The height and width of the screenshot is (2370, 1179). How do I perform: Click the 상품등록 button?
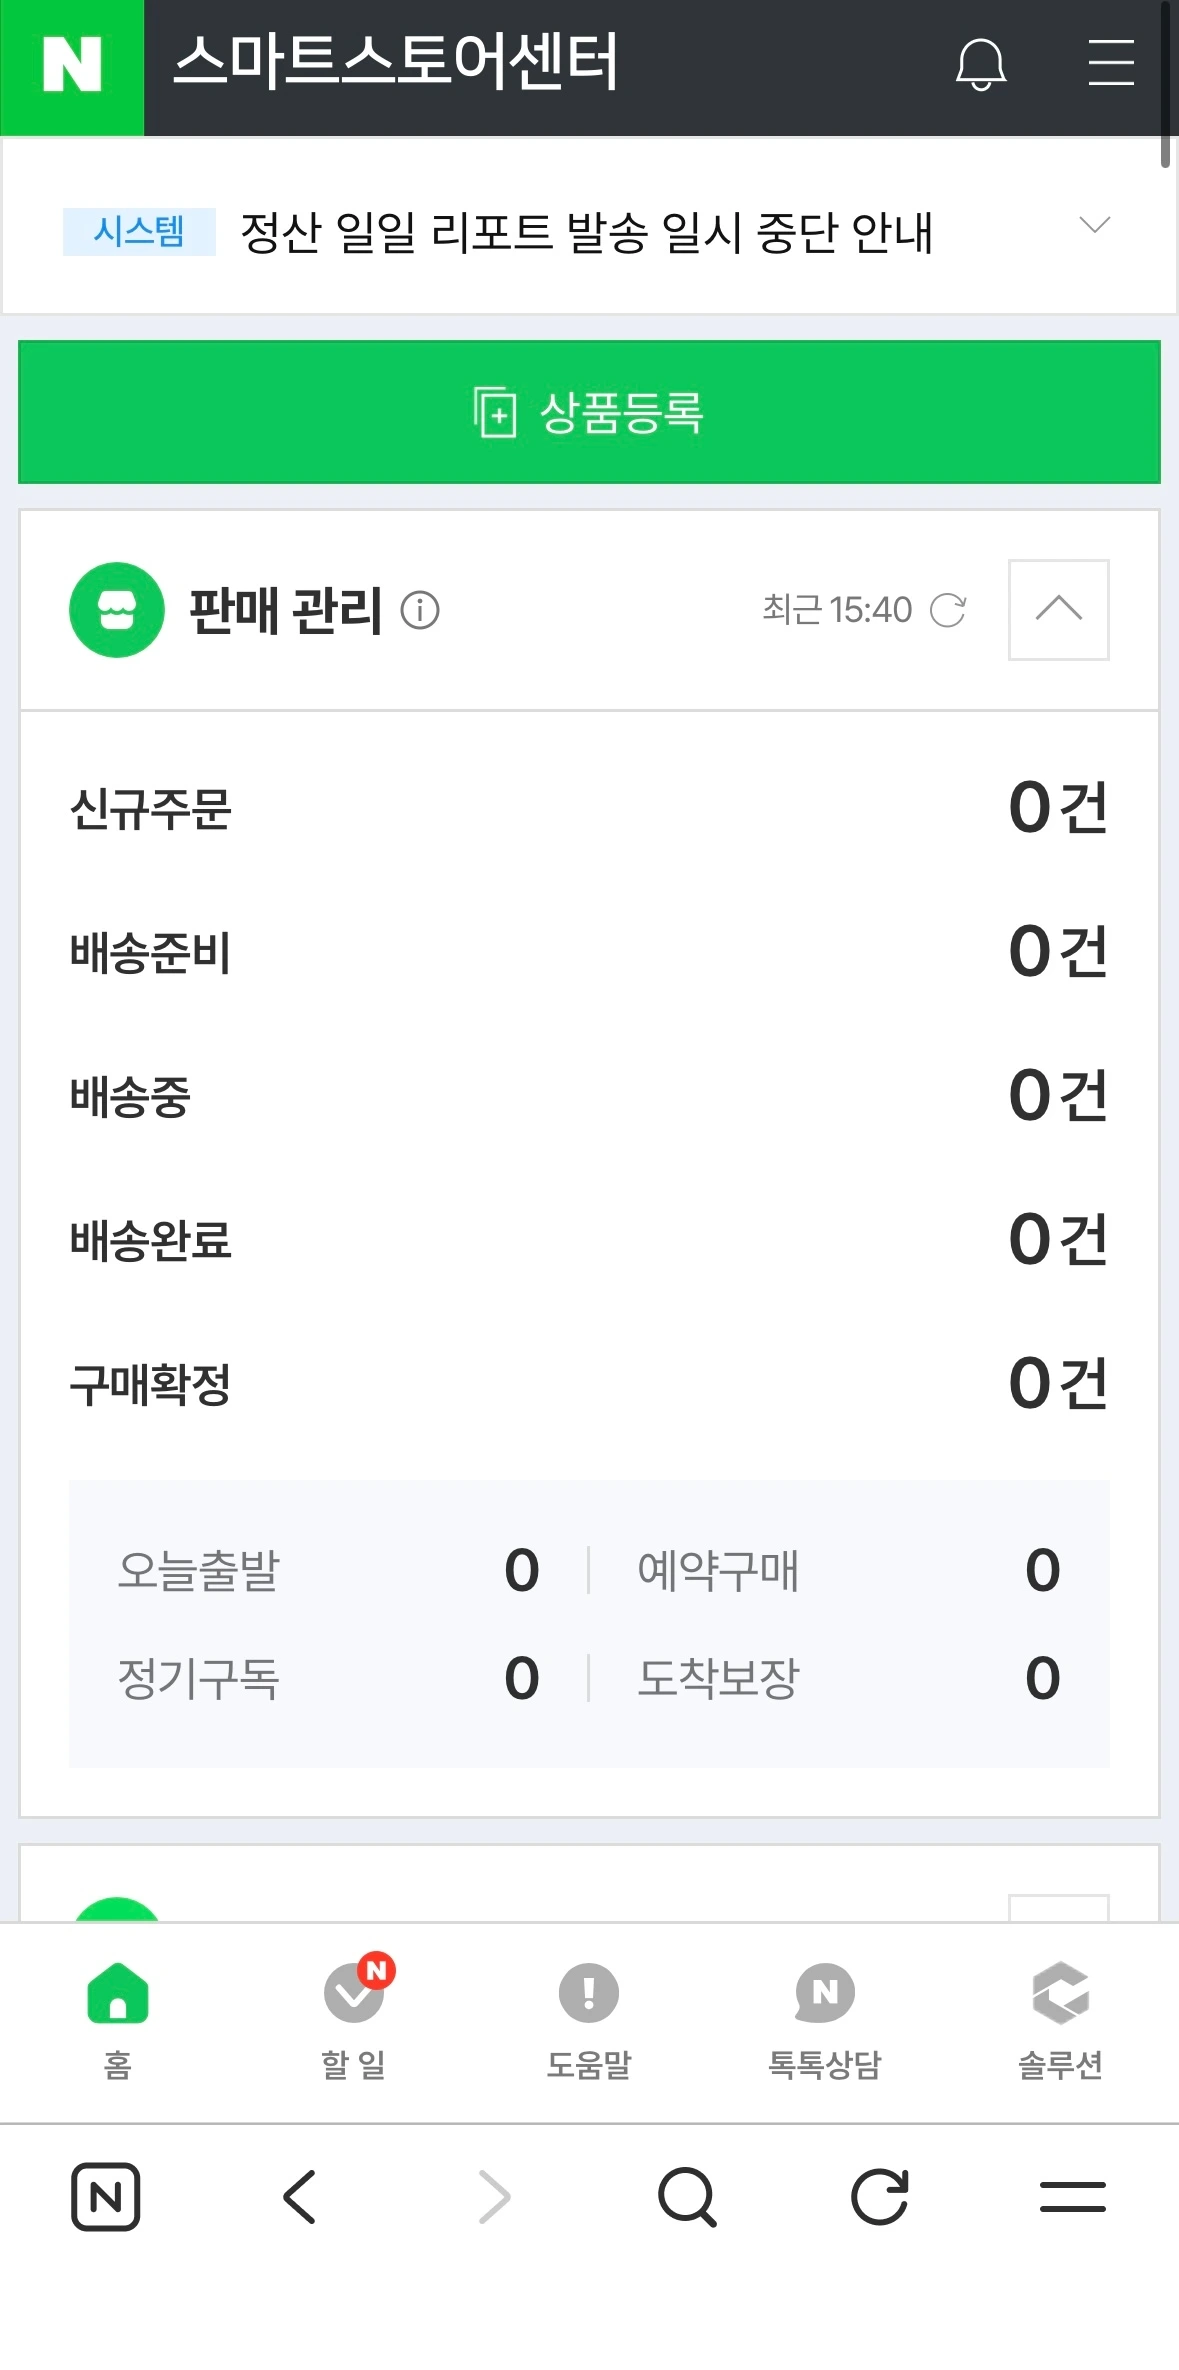tap(589, 412)
